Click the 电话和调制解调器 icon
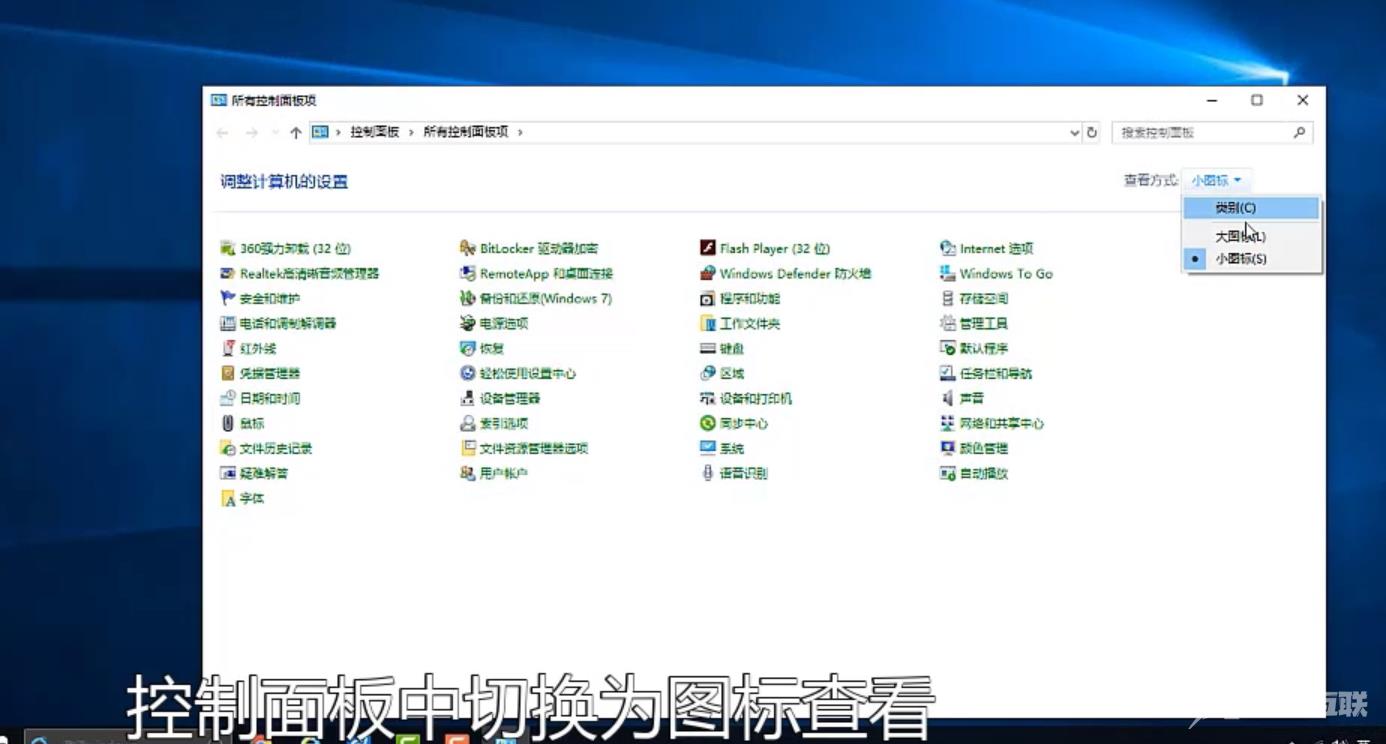 (228, 323)
